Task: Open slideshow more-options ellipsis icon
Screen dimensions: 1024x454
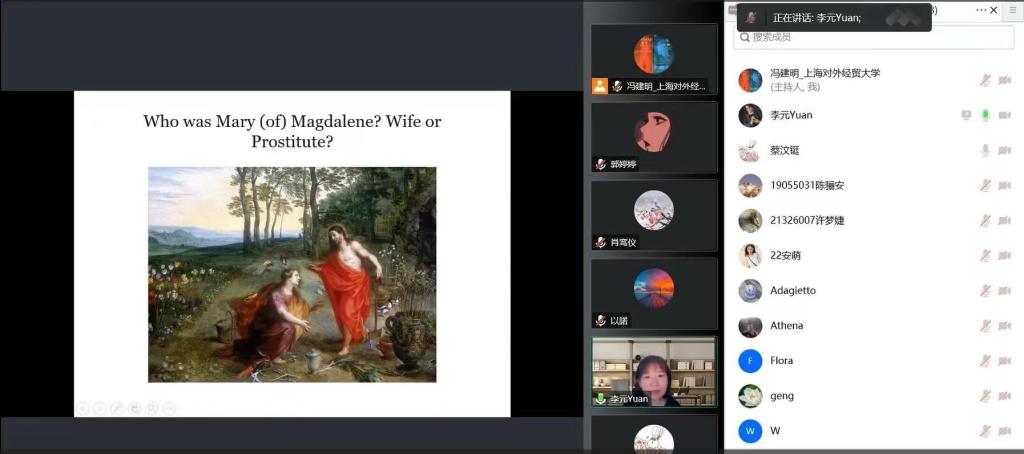Action: click(x=168, y=408)
